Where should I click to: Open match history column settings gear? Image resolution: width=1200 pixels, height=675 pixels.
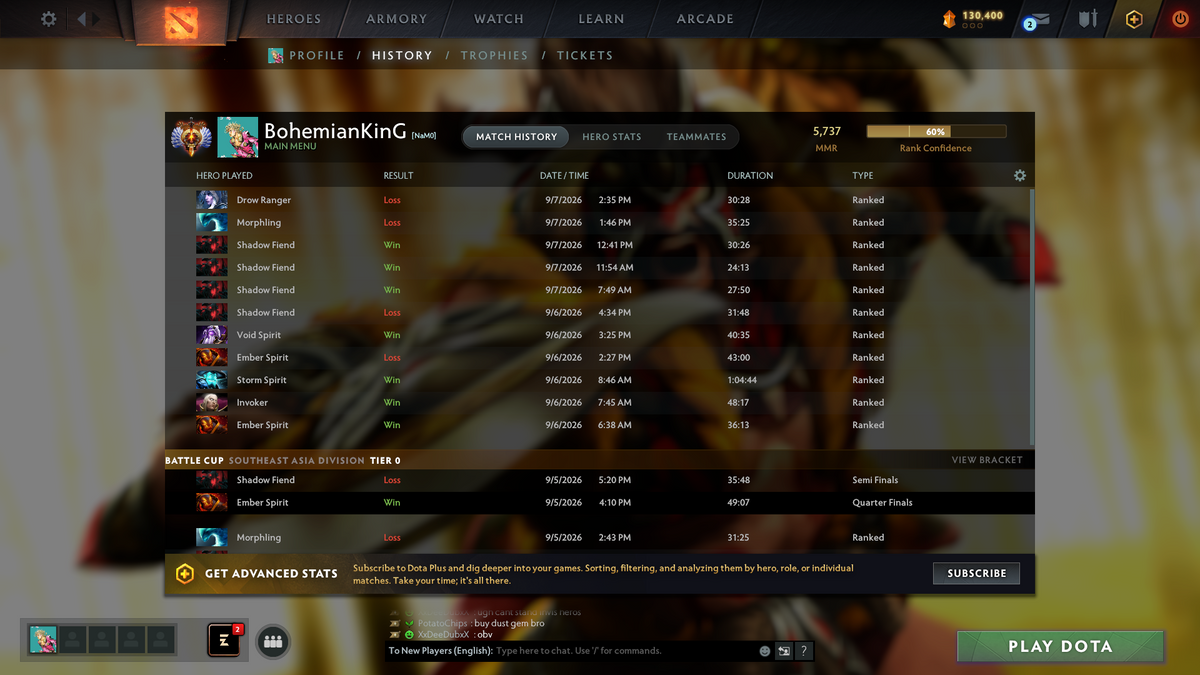pos(1020,175)
